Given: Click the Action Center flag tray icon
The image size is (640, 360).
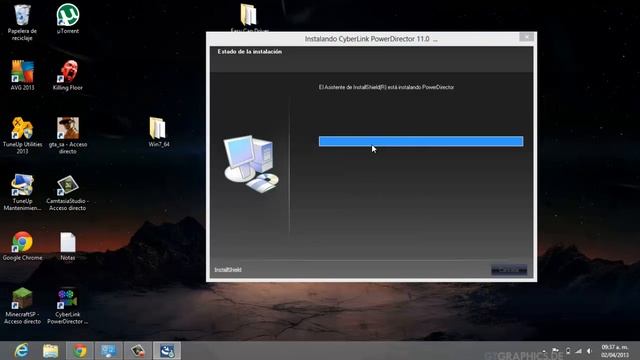Looking at the screenshot, I should click(556, 351).
